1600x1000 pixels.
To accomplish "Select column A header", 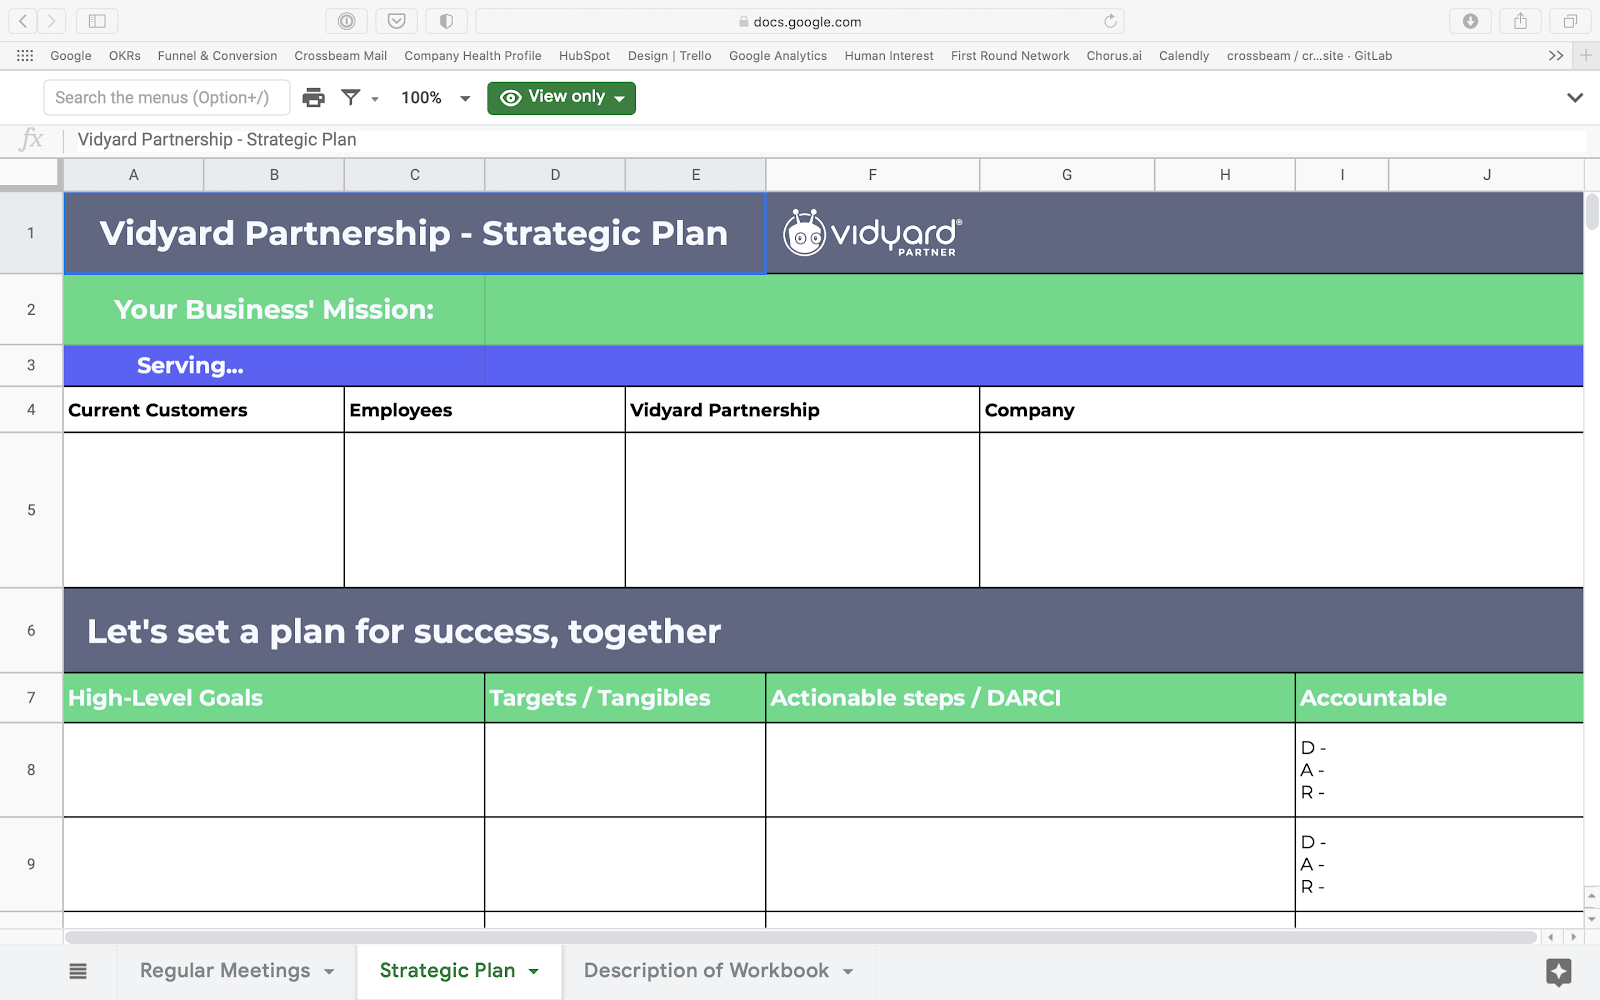I will (x=134, y=175).
